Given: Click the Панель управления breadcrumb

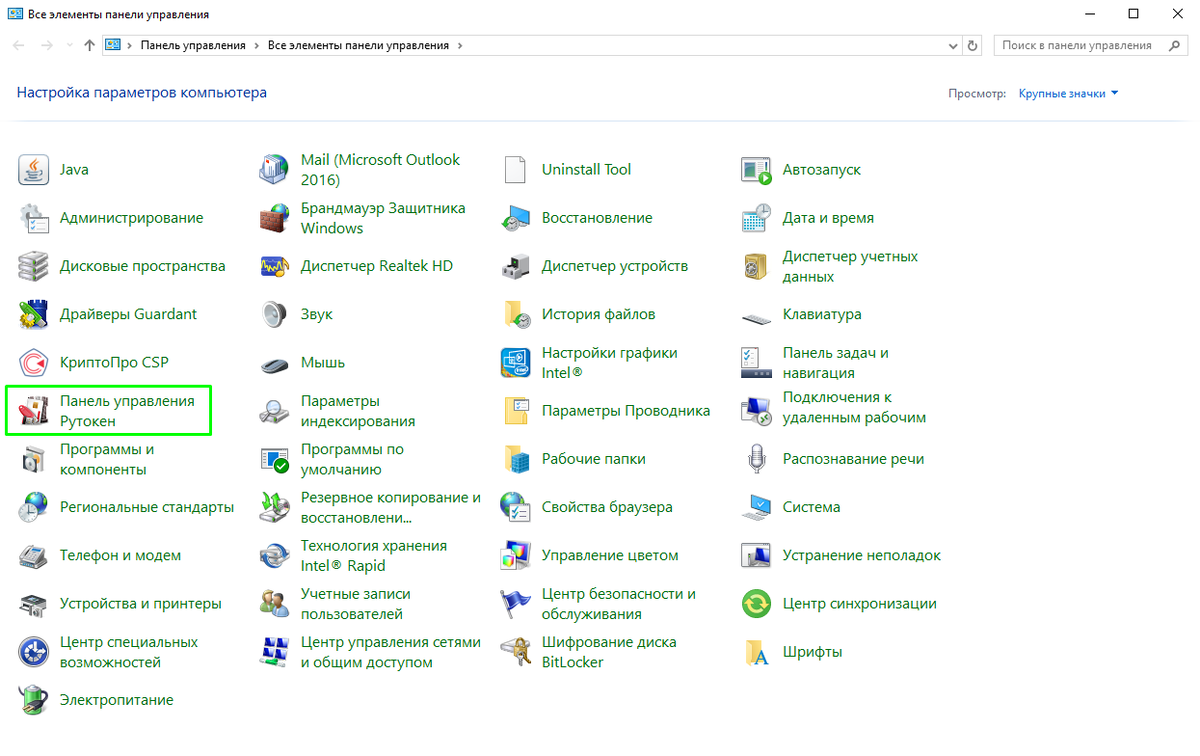Looking at the screenshot, I should tap(193, 45).
